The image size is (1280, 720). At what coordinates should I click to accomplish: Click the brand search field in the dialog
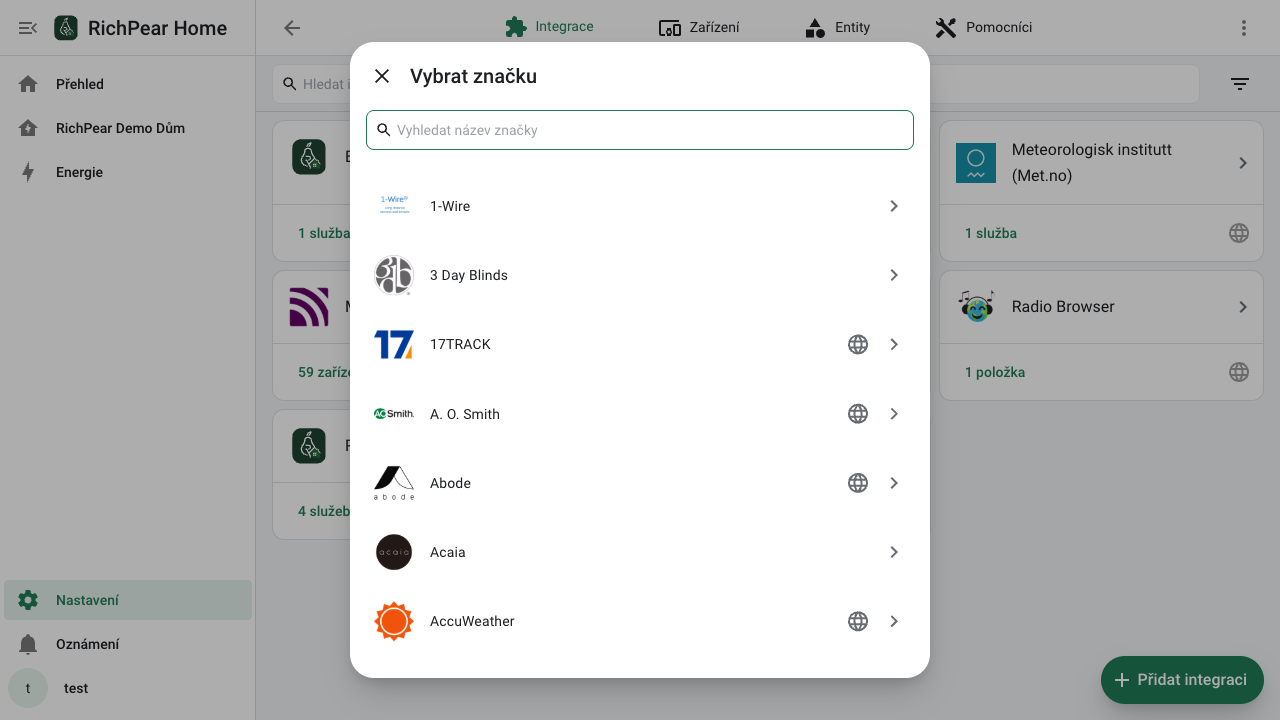(x=640, y=130)
